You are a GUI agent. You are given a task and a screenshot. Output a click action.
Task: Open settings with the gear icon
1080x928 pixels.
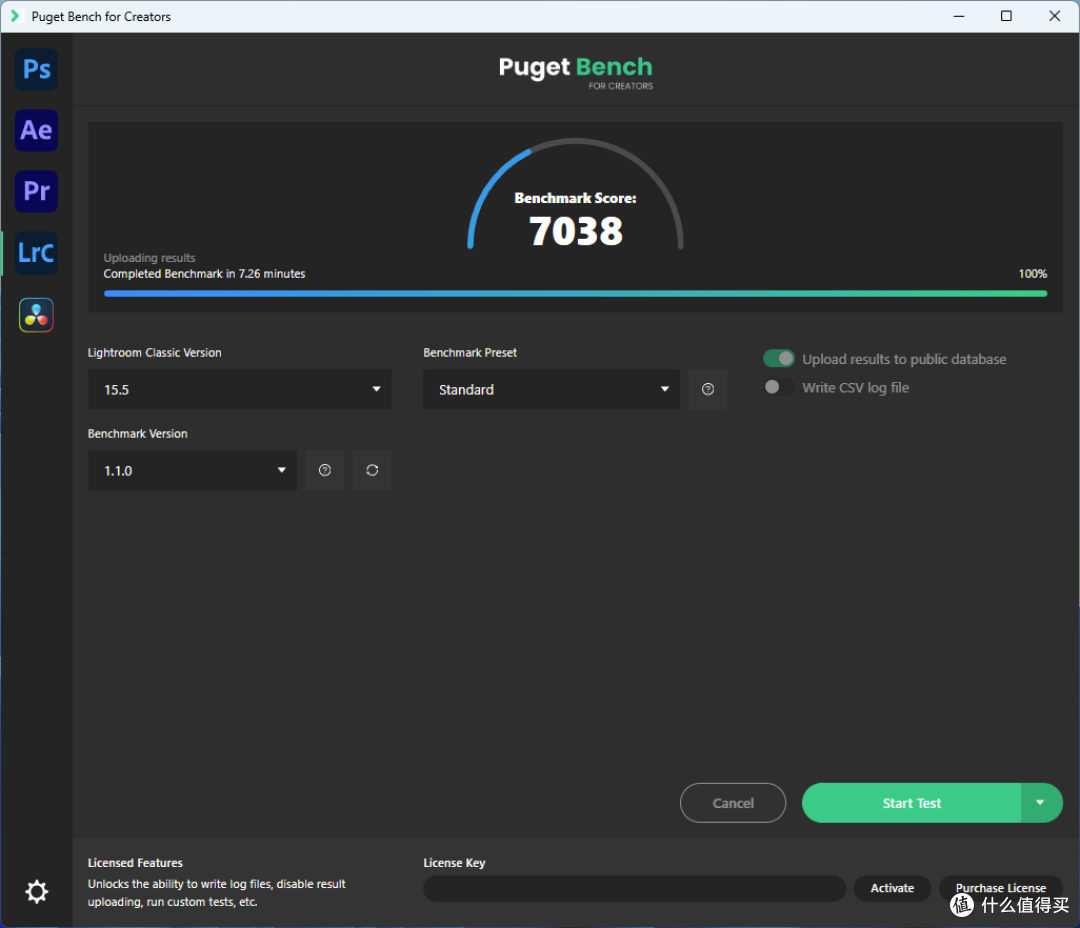tap(37, 891)
